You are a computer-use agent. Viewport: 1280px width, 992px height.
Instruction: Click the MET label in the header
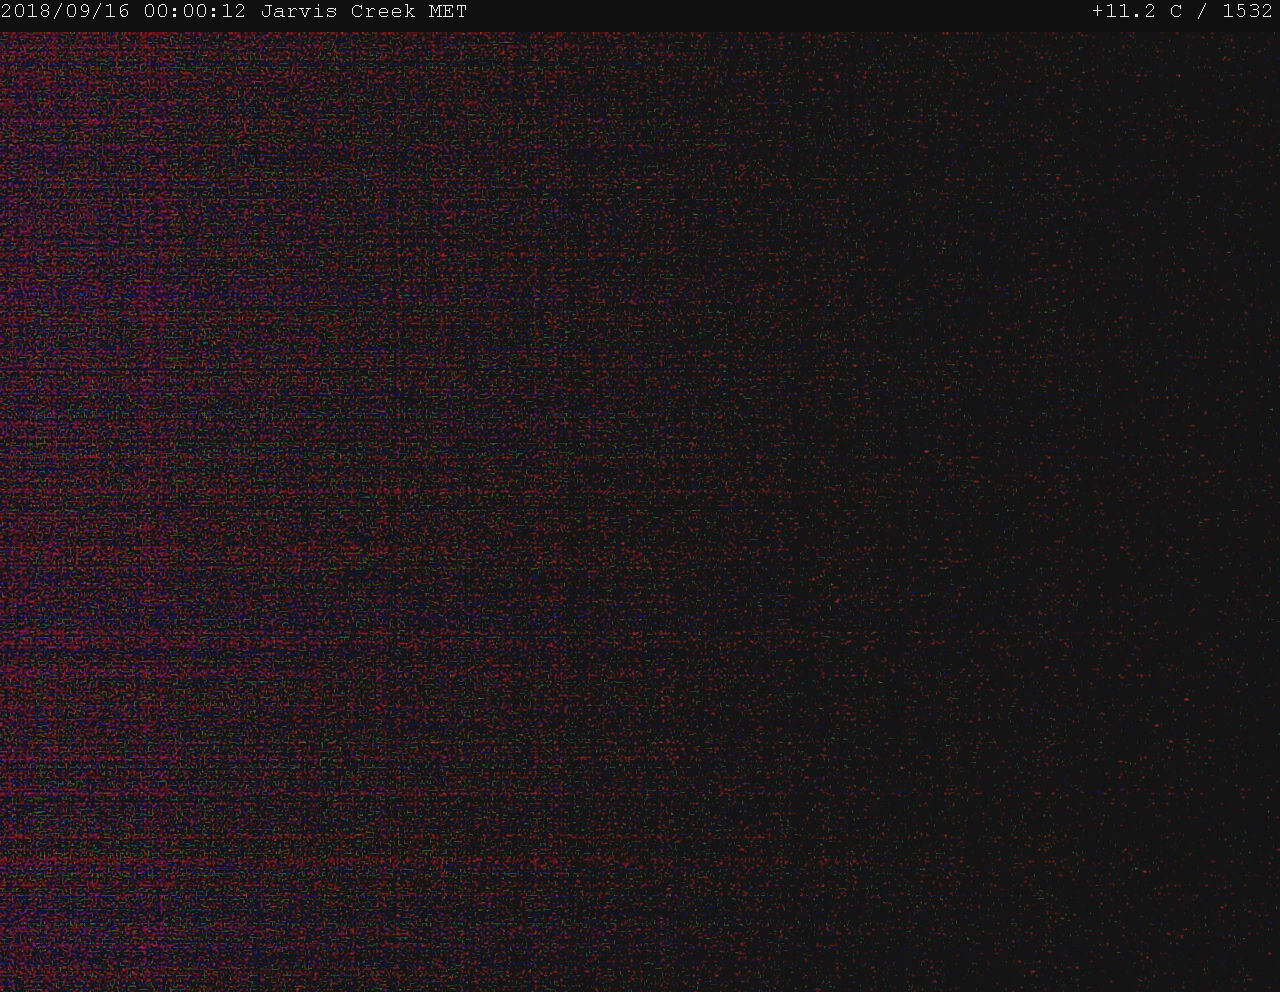coord(448,12)
